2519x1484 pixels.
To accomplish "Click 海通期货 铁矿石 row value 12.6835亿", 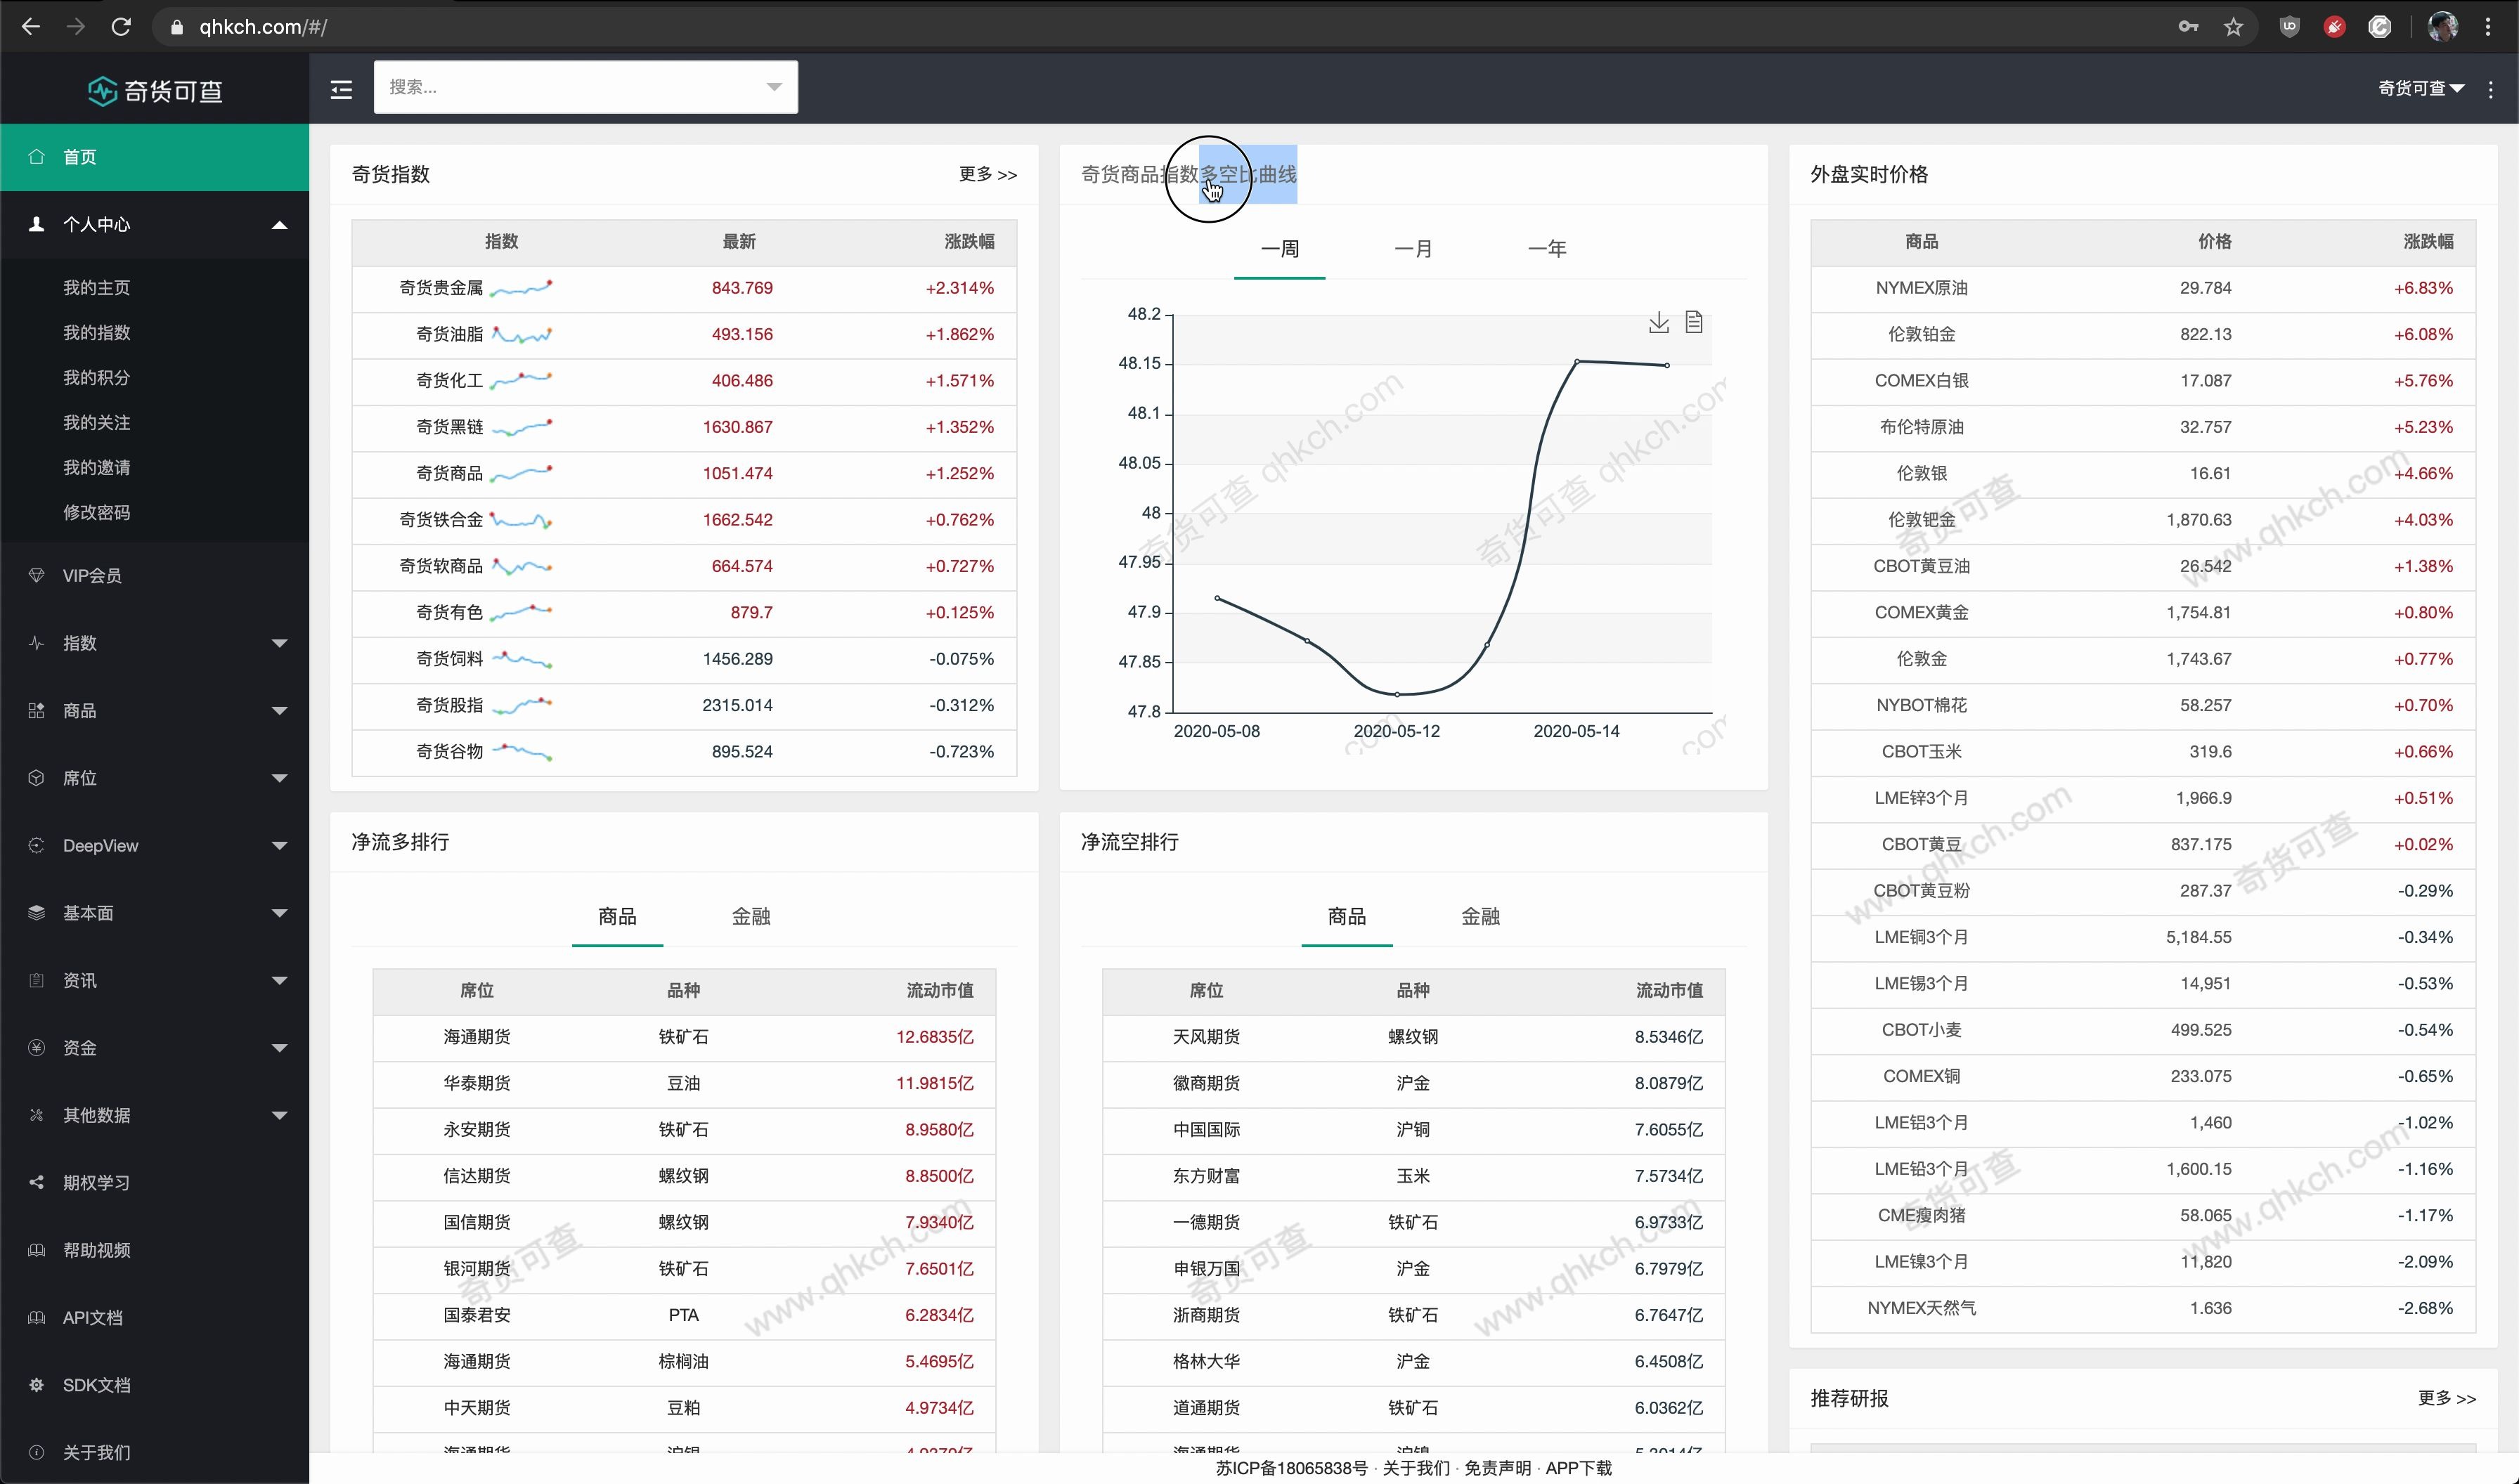I will (934, 1037).
